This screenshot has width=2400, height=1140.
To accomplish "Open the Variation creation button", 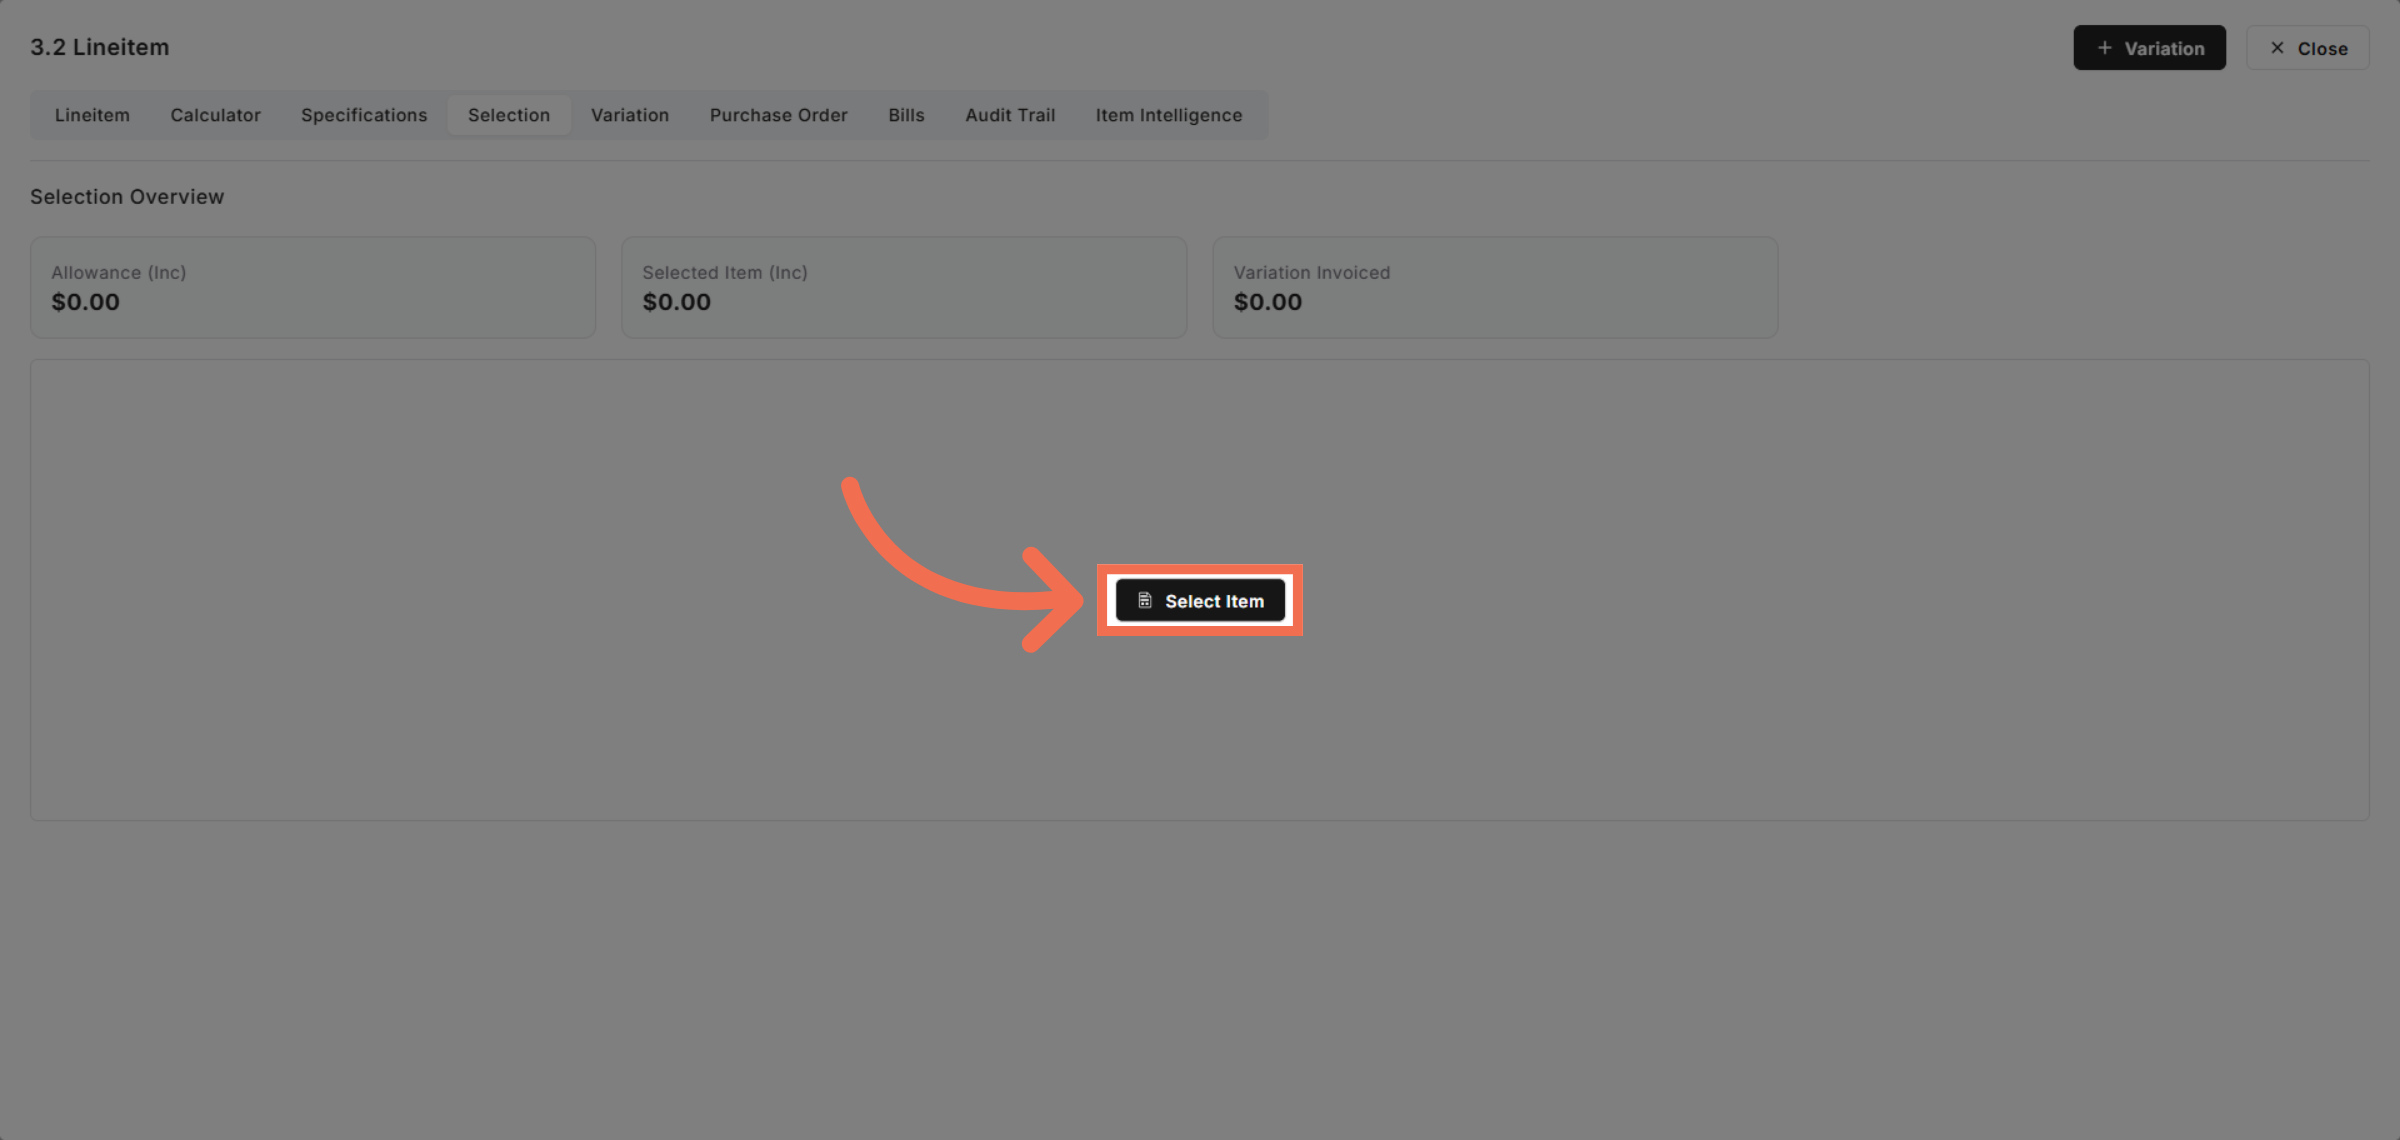I will pos(2150,47).
